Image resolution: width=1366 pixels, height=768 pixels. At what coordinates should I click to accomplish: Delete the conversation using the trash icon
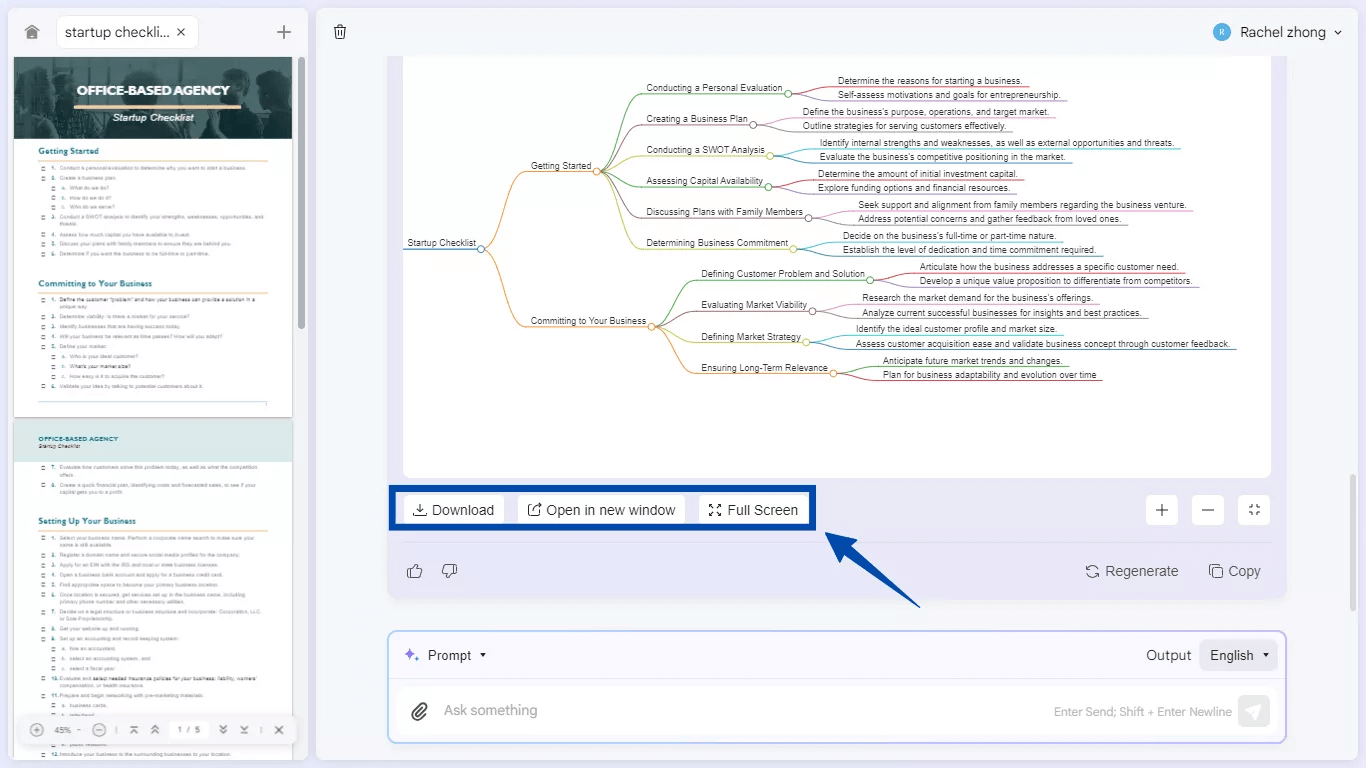click(339, 31)
